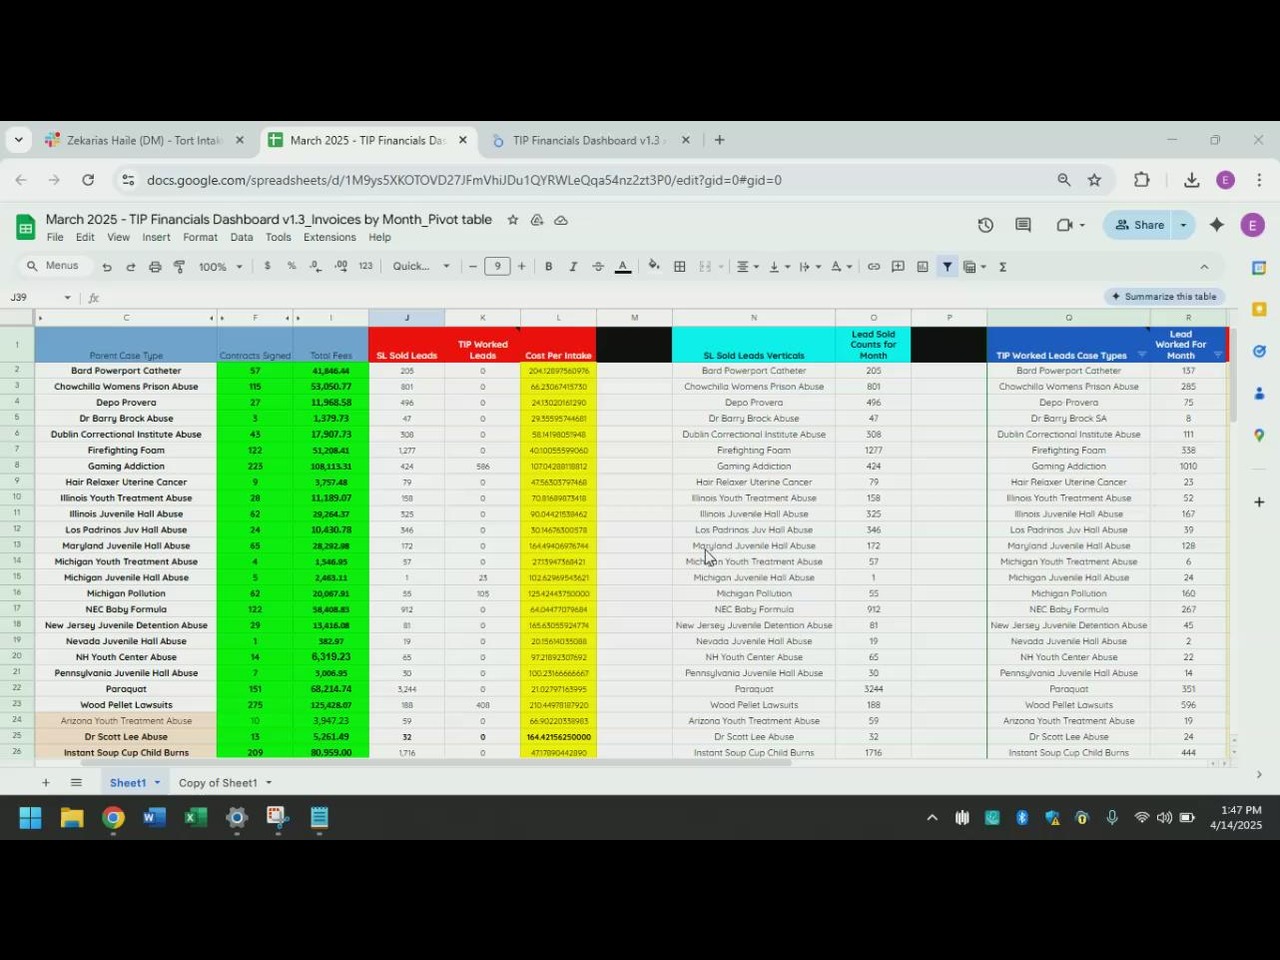Screen dimensions: 1280x960
Task: Increase font size with plus
Action: pyautogui.click(x=521, y=266)
